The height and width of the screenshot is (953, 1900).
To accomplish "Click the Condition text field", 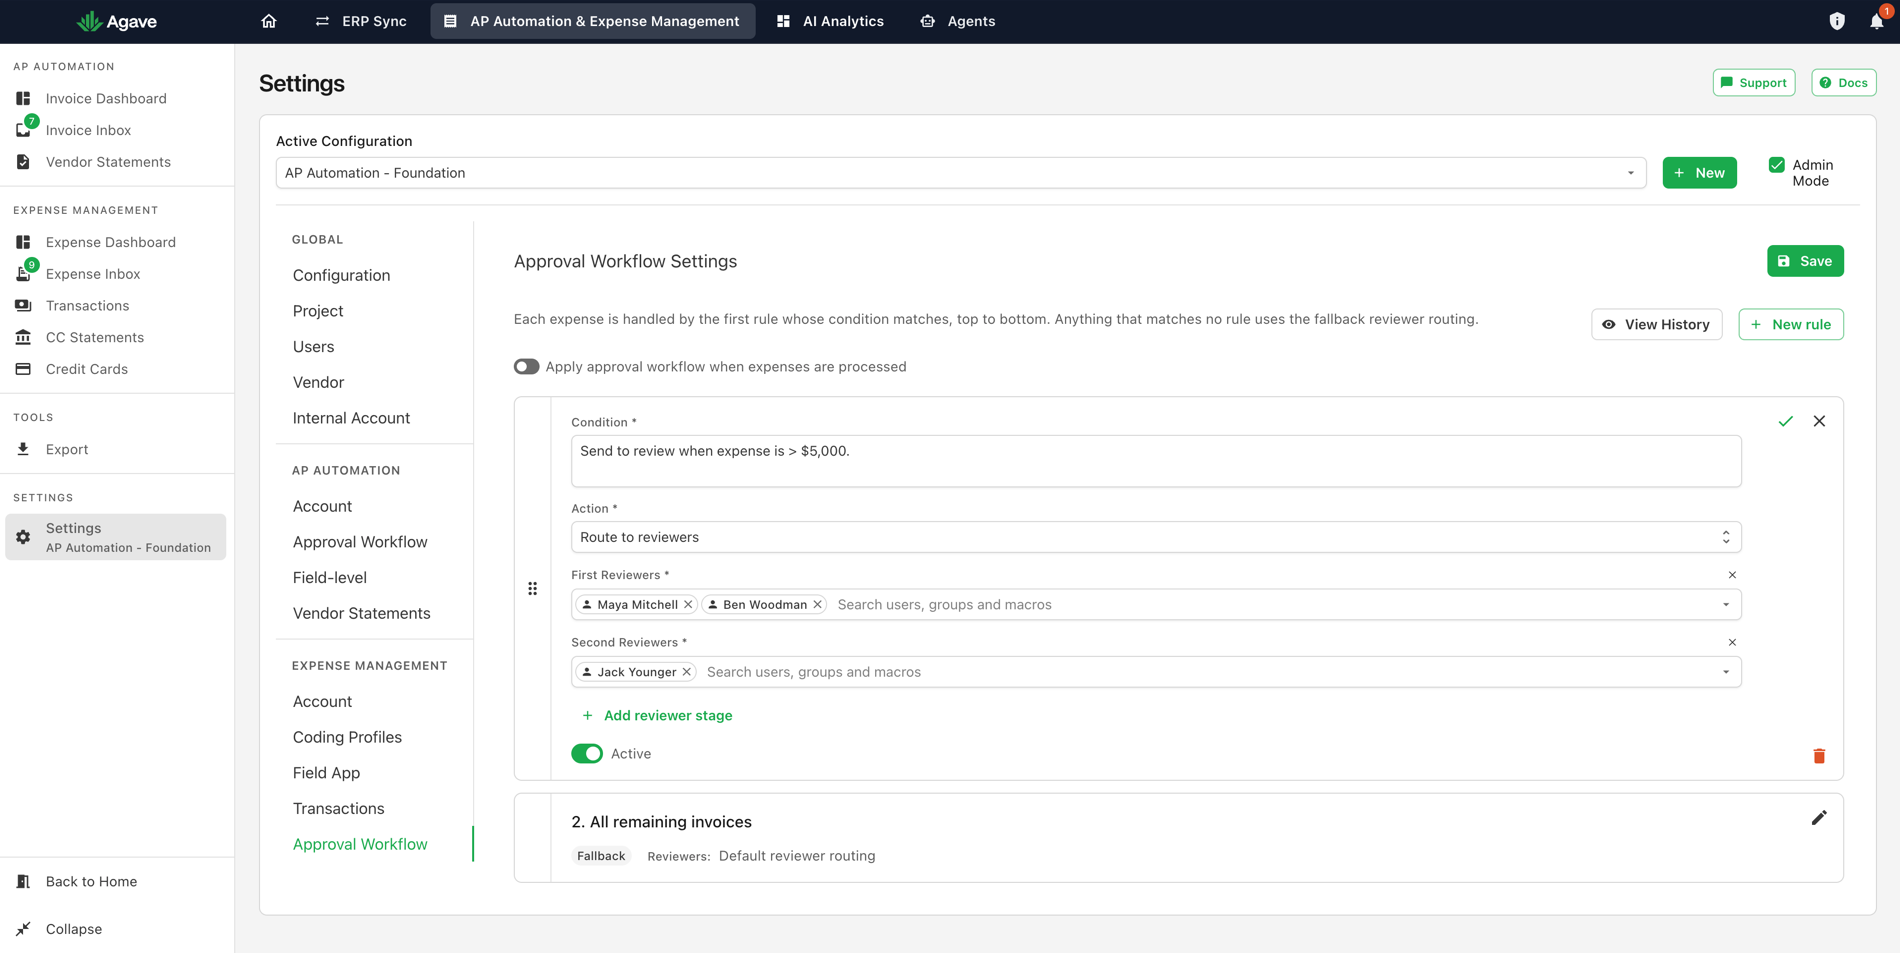I will pyautogui.click(x=1156, y=461).
